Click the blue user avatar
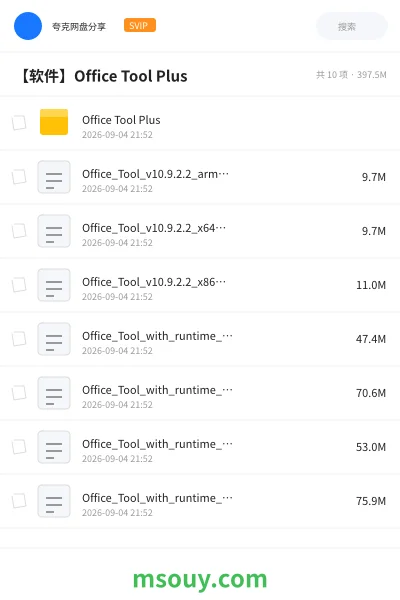Viewport: 400px width, 600px height. [x=28, y=26]
